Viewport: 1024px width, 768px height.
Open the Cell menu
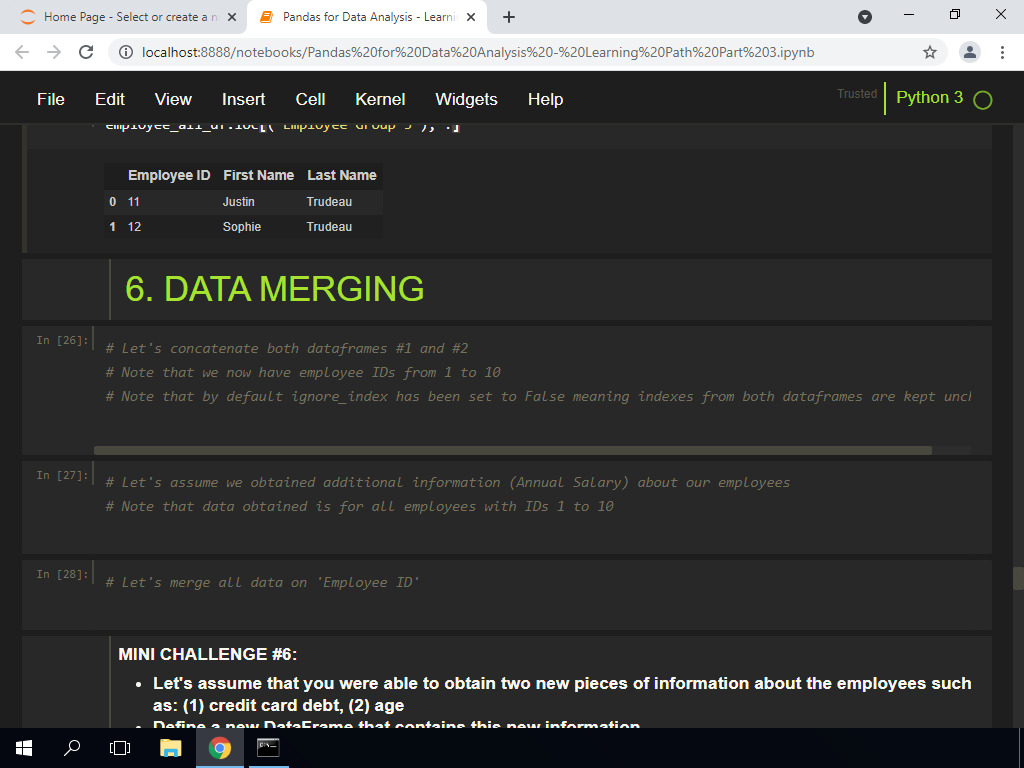tap(310, 99)
